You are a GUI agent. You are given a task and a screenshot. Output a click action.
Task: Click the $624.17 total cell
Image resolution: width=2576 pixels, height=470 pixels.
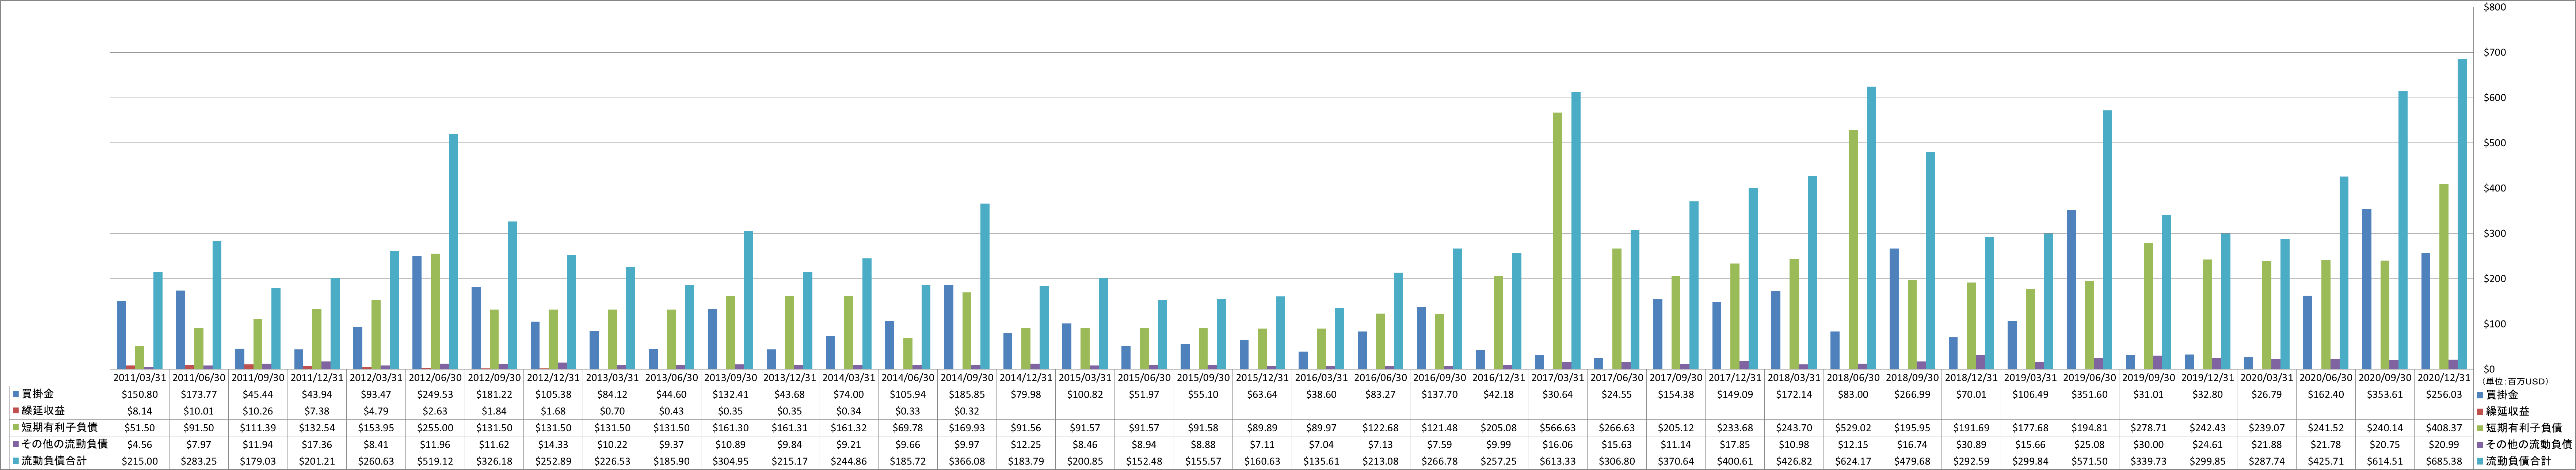point(1854,460)
